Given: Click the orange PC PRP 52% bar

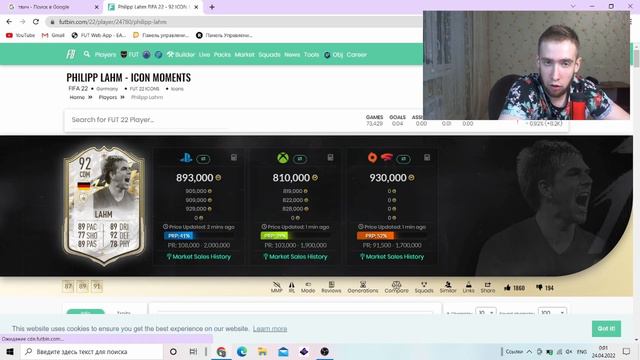Looking at the screenshot, I should click(376, 236).
